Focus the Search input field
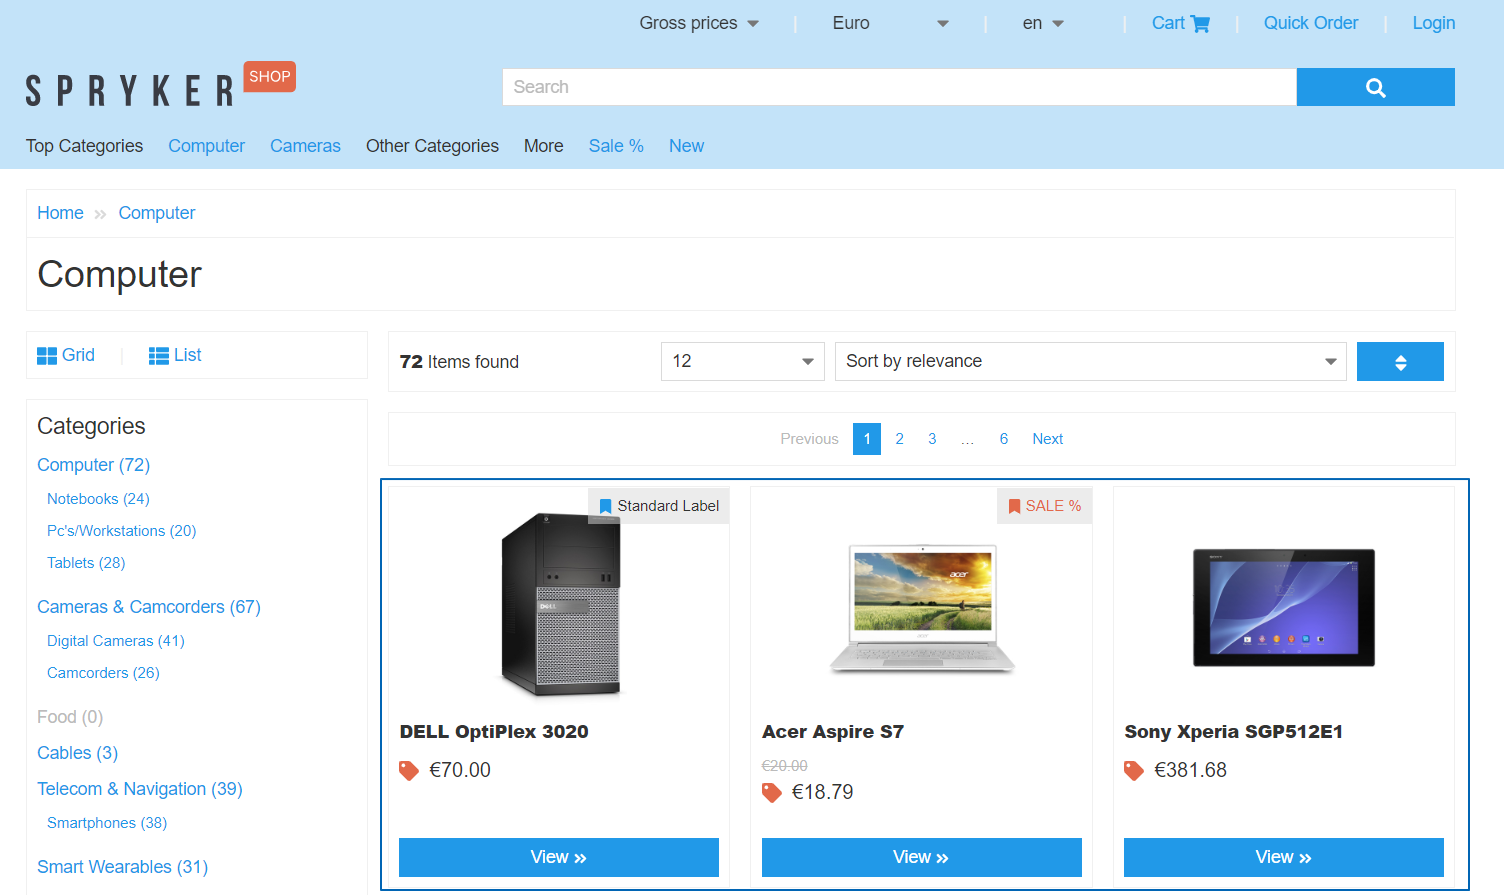Screen dimensions: 1504x895 (x=899, y=87)
